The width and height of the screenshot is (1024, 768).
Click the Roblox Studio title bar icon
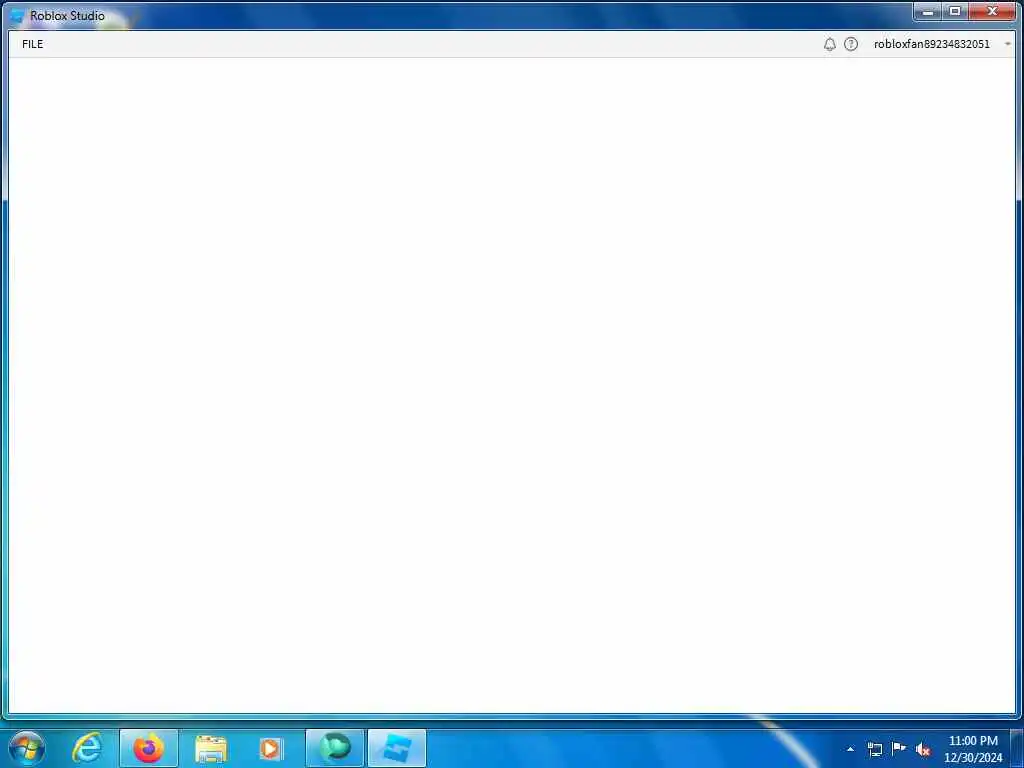[x=17, y=16]
